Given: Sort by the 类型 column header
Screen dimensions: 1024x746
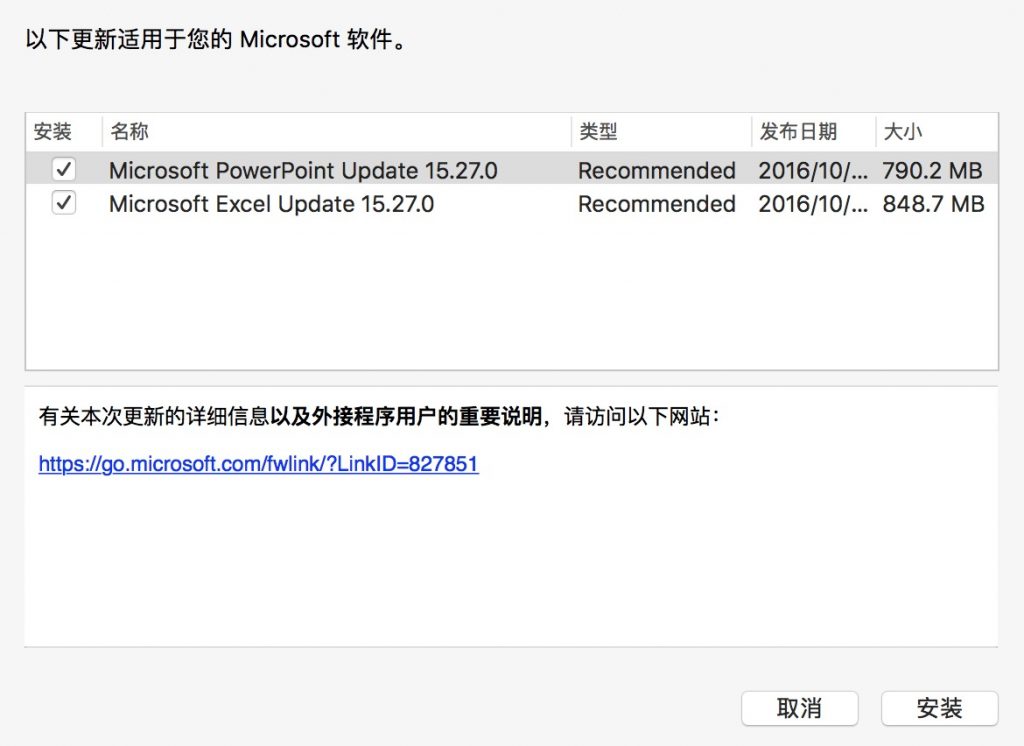Looking at the screenshot, I should pos(661,132).
